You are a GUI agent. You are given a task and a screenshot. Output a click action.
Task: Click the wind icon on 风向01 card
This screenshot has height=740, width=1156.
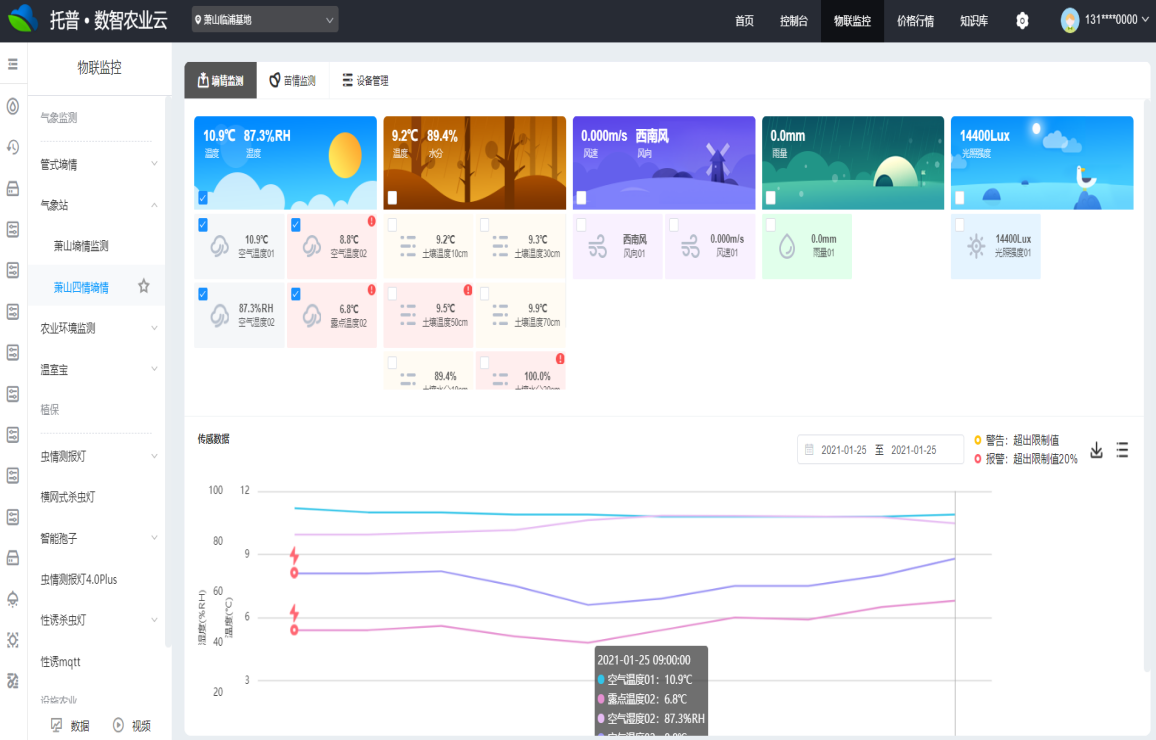click(x=597, y=245)
